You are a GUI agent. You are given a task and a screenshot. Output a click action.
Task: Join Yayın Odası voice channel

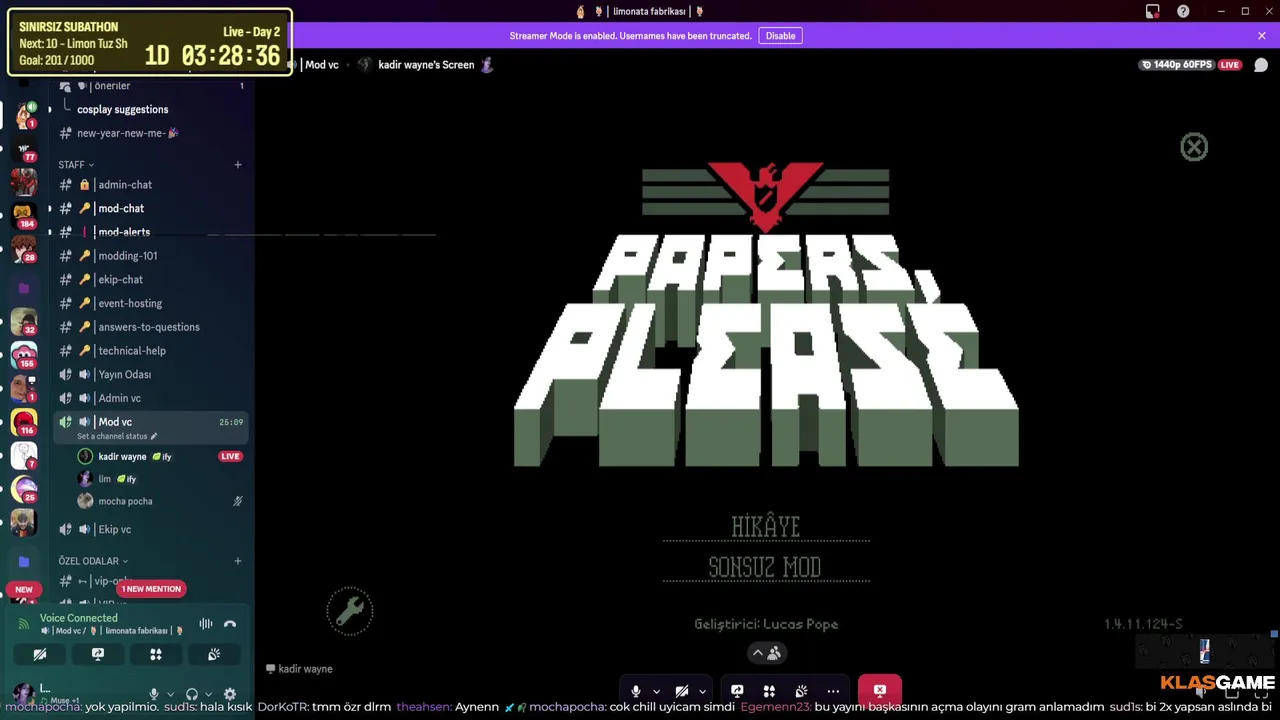click(x=150, y=375)
